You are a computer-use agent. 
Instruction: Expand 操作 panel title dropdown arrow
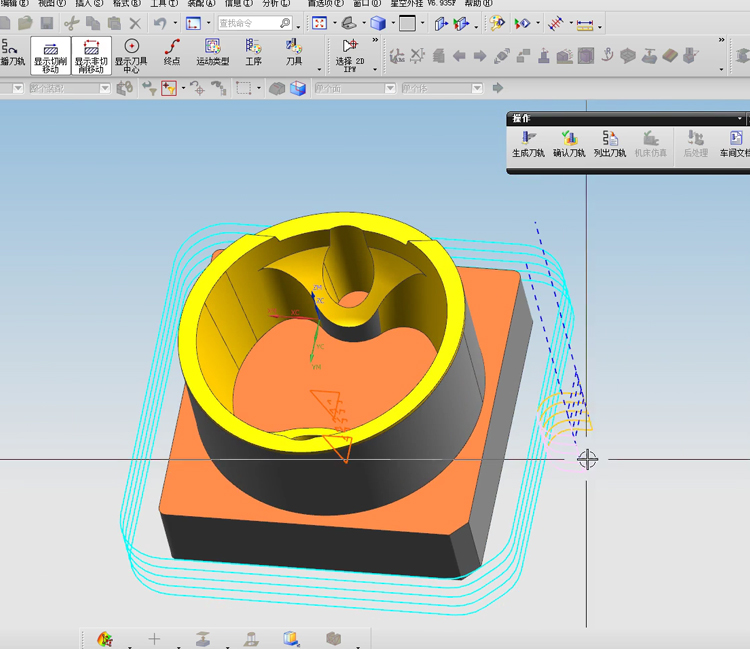[x=739, y=118]
